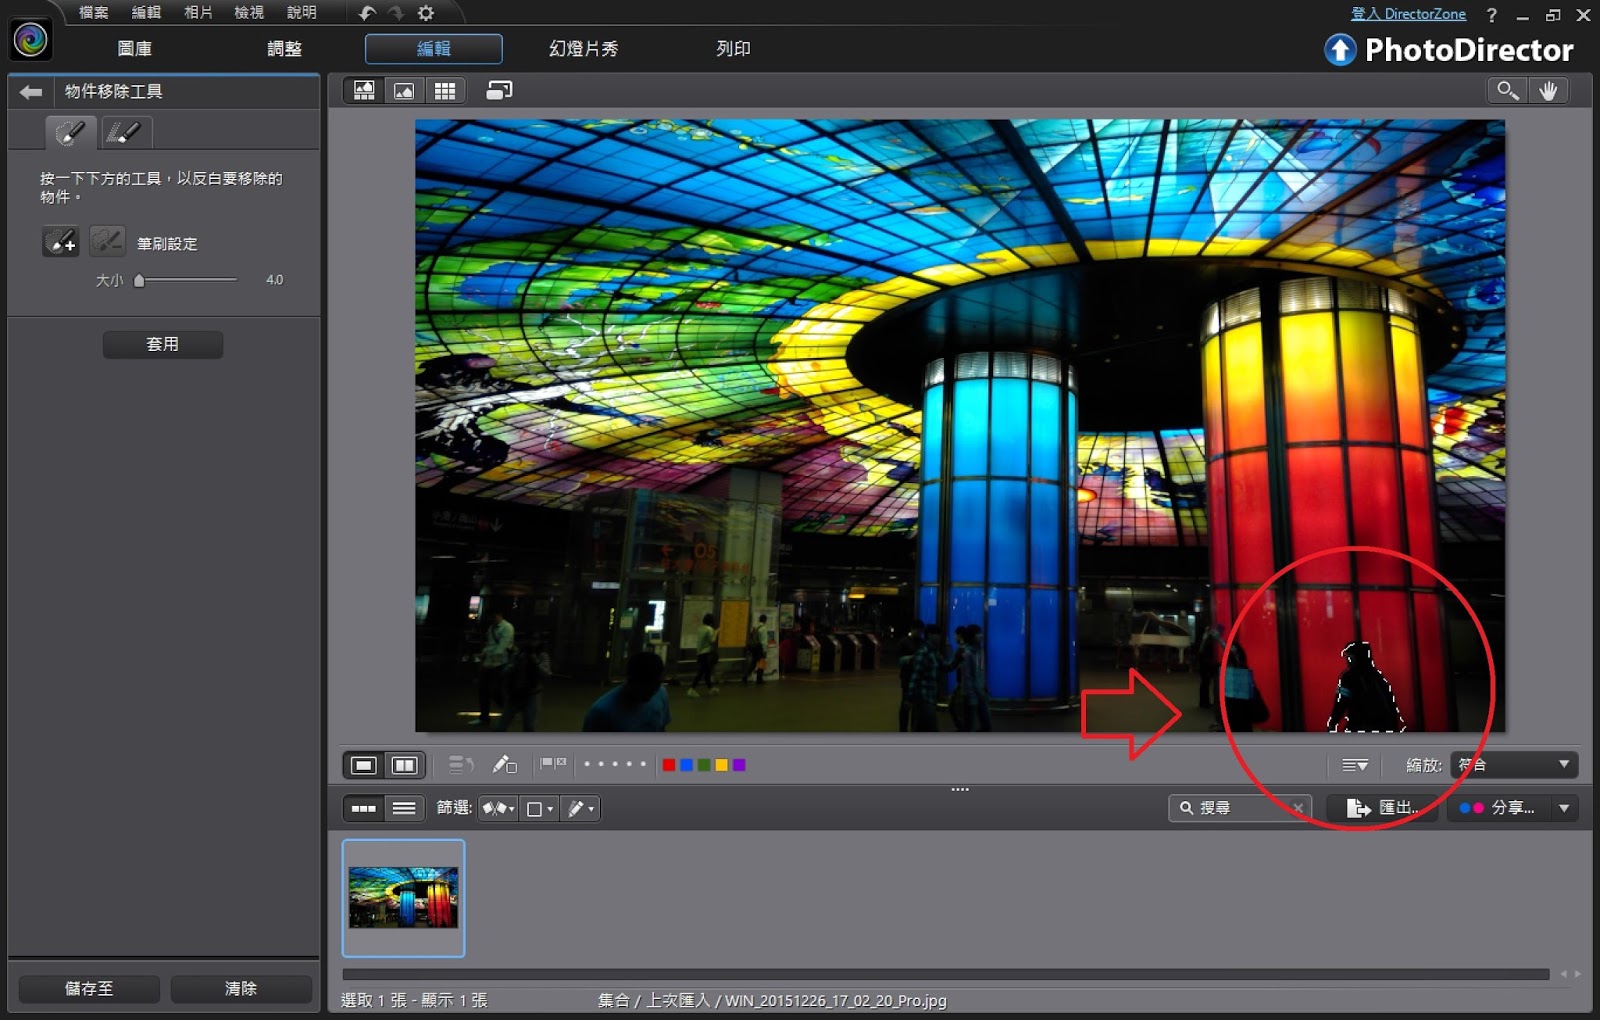Screen dimensions: 1600x1020
Task: Switch to grid browser view icon
Action: coord(445,91)
